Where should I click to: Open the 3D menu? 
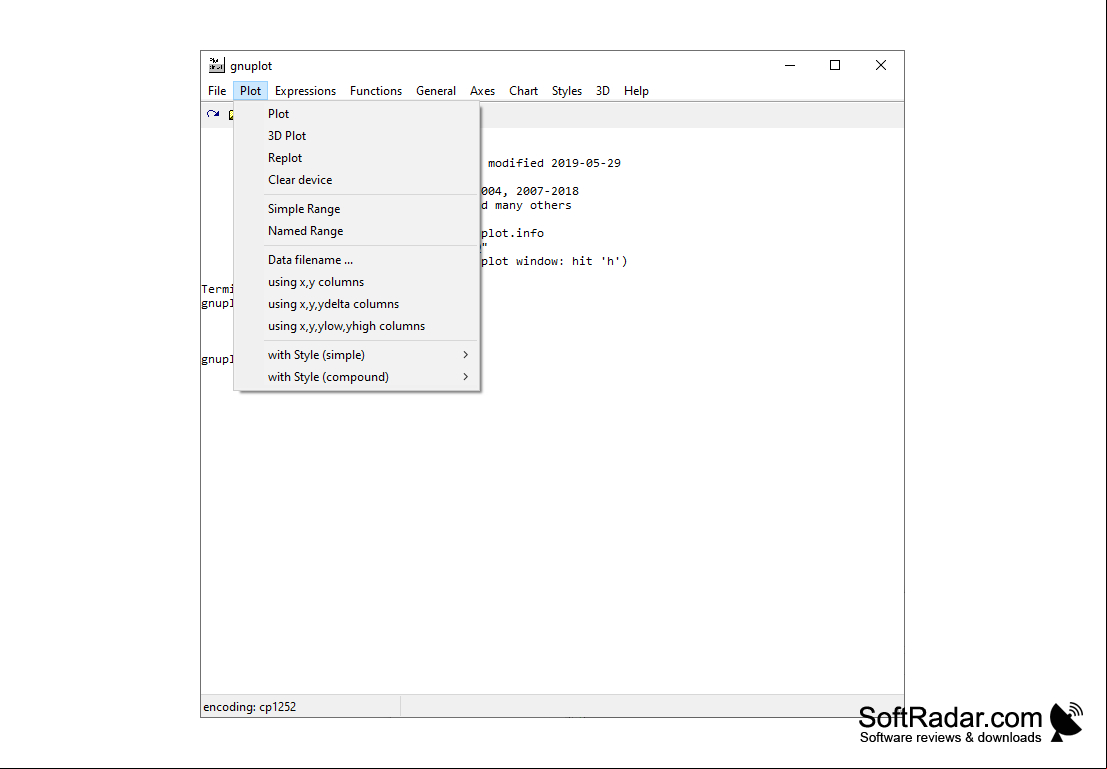pyautogui.click(x=602, y=91)
